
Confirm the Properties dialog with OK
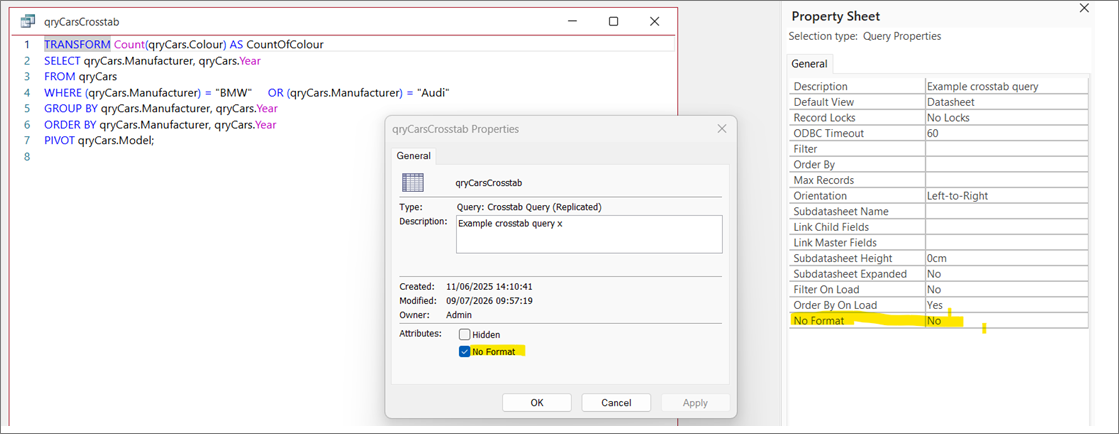pos(537,403)
